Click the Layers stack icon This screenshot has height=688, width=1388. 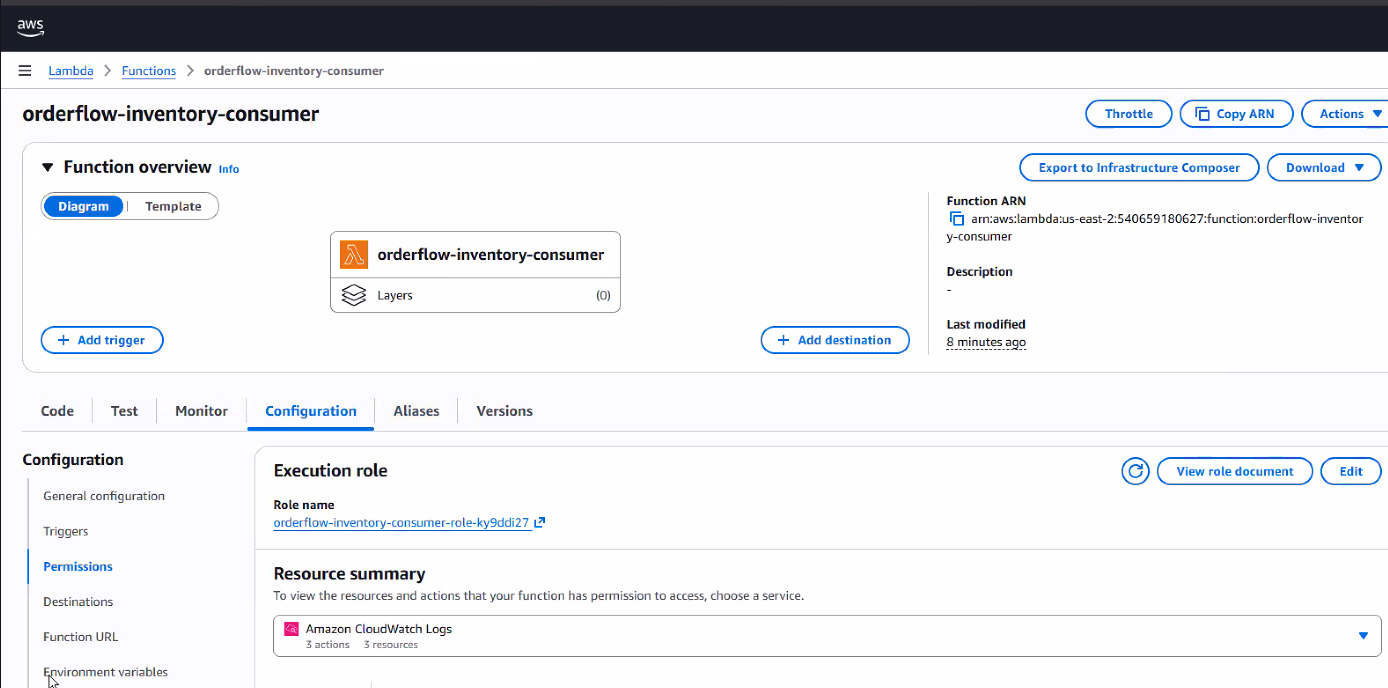point(354,295)
